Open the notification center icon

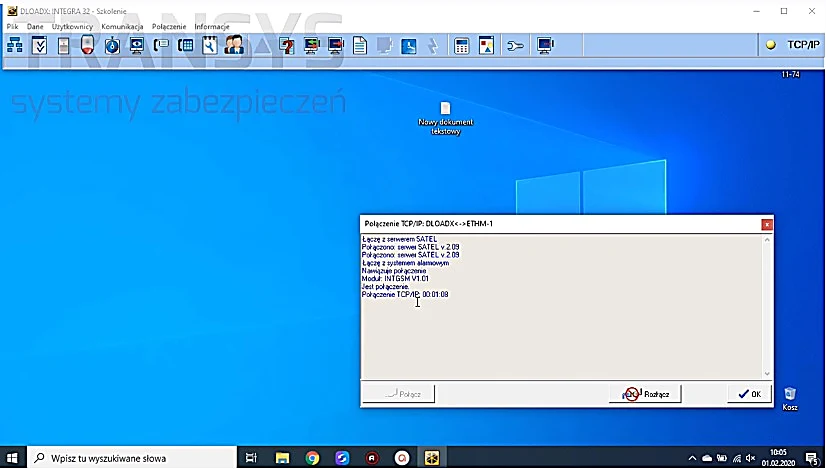coord(813,458)
